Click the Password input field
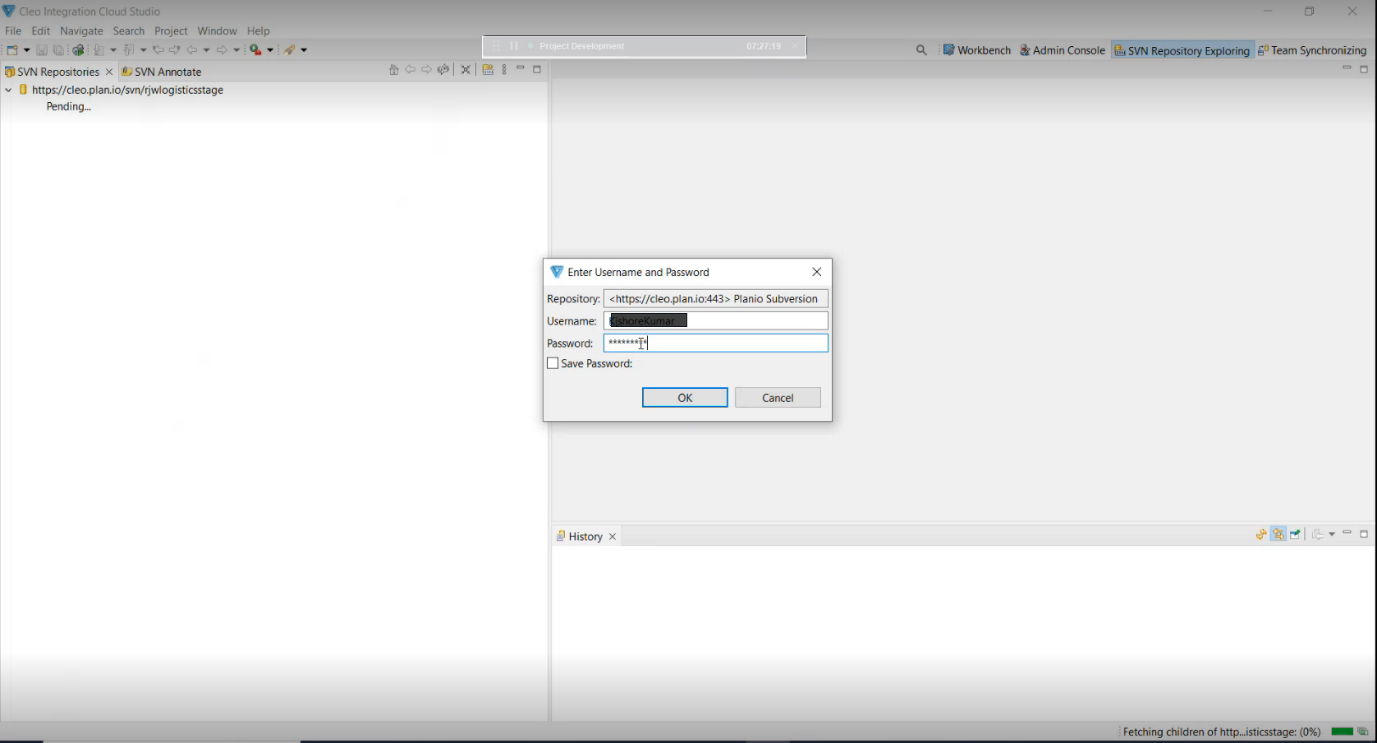The height and width of the screenshot is (743, 1377). pyautogui.click(x=716, y=343)
